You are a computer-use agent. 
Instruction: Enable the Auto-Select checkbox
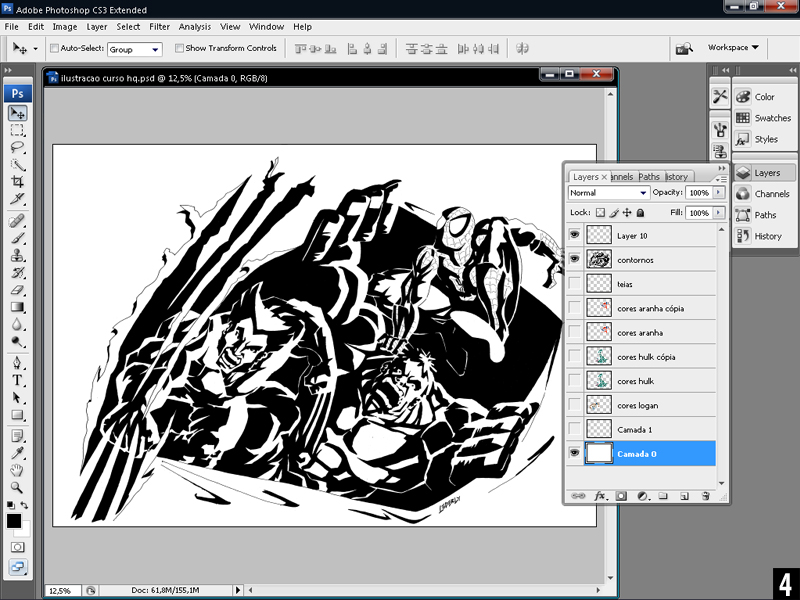pos(53,48)
